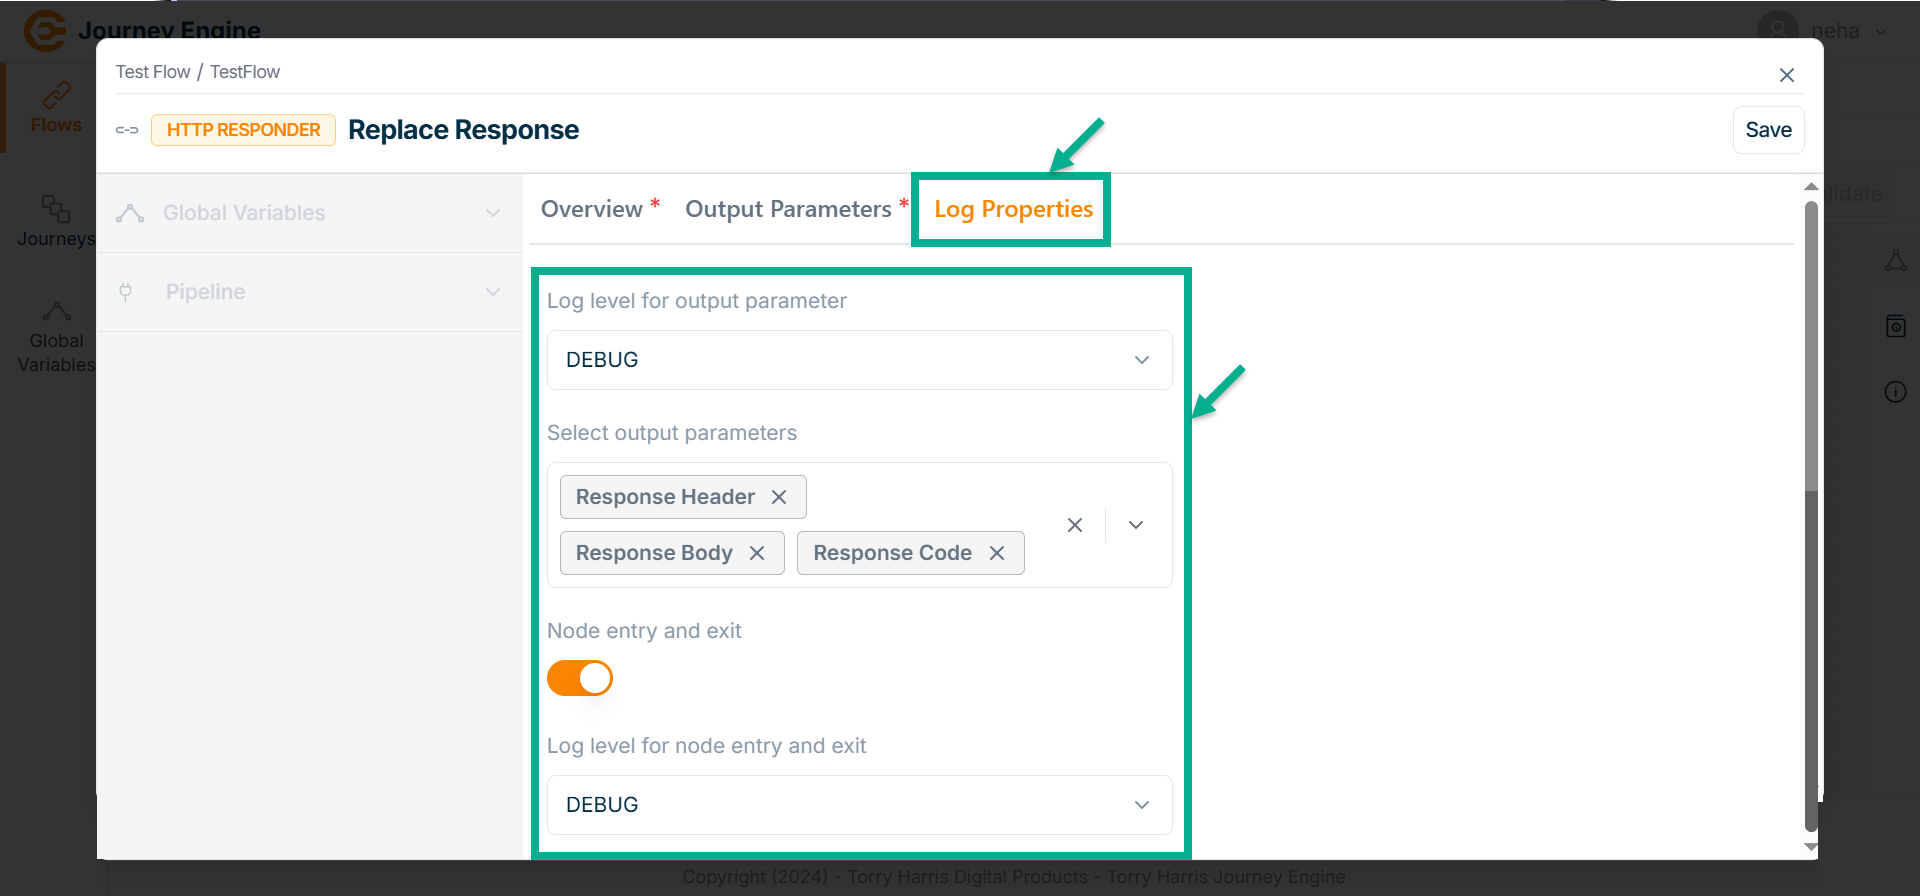Remove the Response Header tag
The width and height of the screenshot is (1920, 896).
(x=779, y=497)
